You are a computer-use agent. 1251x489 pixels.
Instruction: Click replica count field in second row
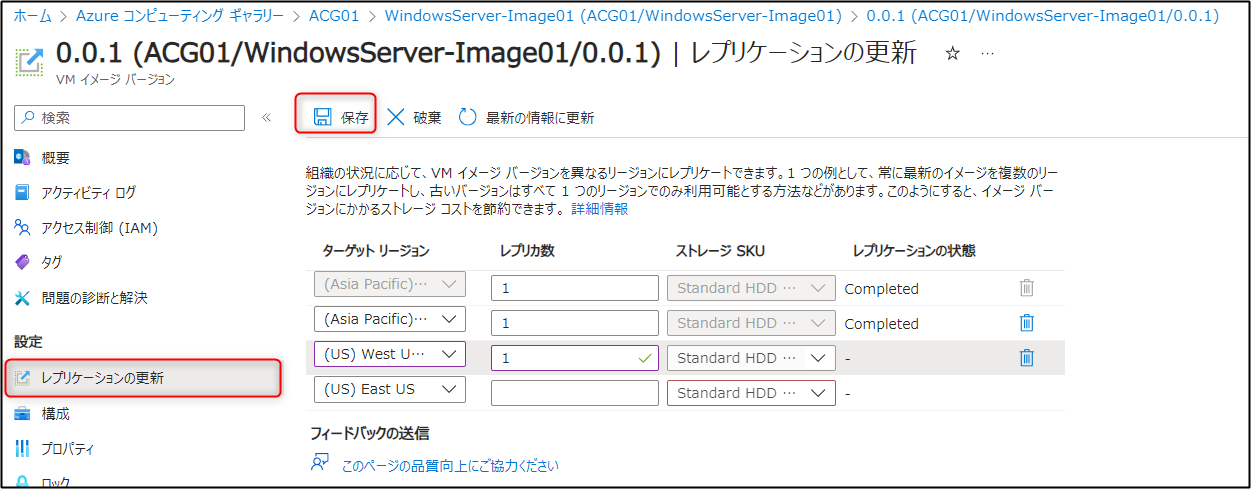tap(575, 323)
